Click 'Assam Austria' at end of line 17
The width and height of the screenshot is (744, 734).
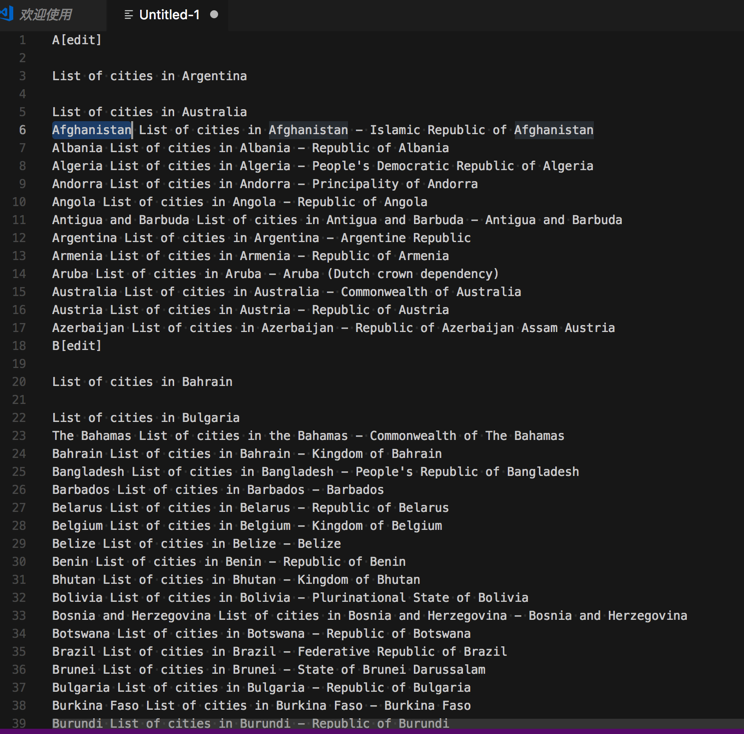[x=568, y=328]
